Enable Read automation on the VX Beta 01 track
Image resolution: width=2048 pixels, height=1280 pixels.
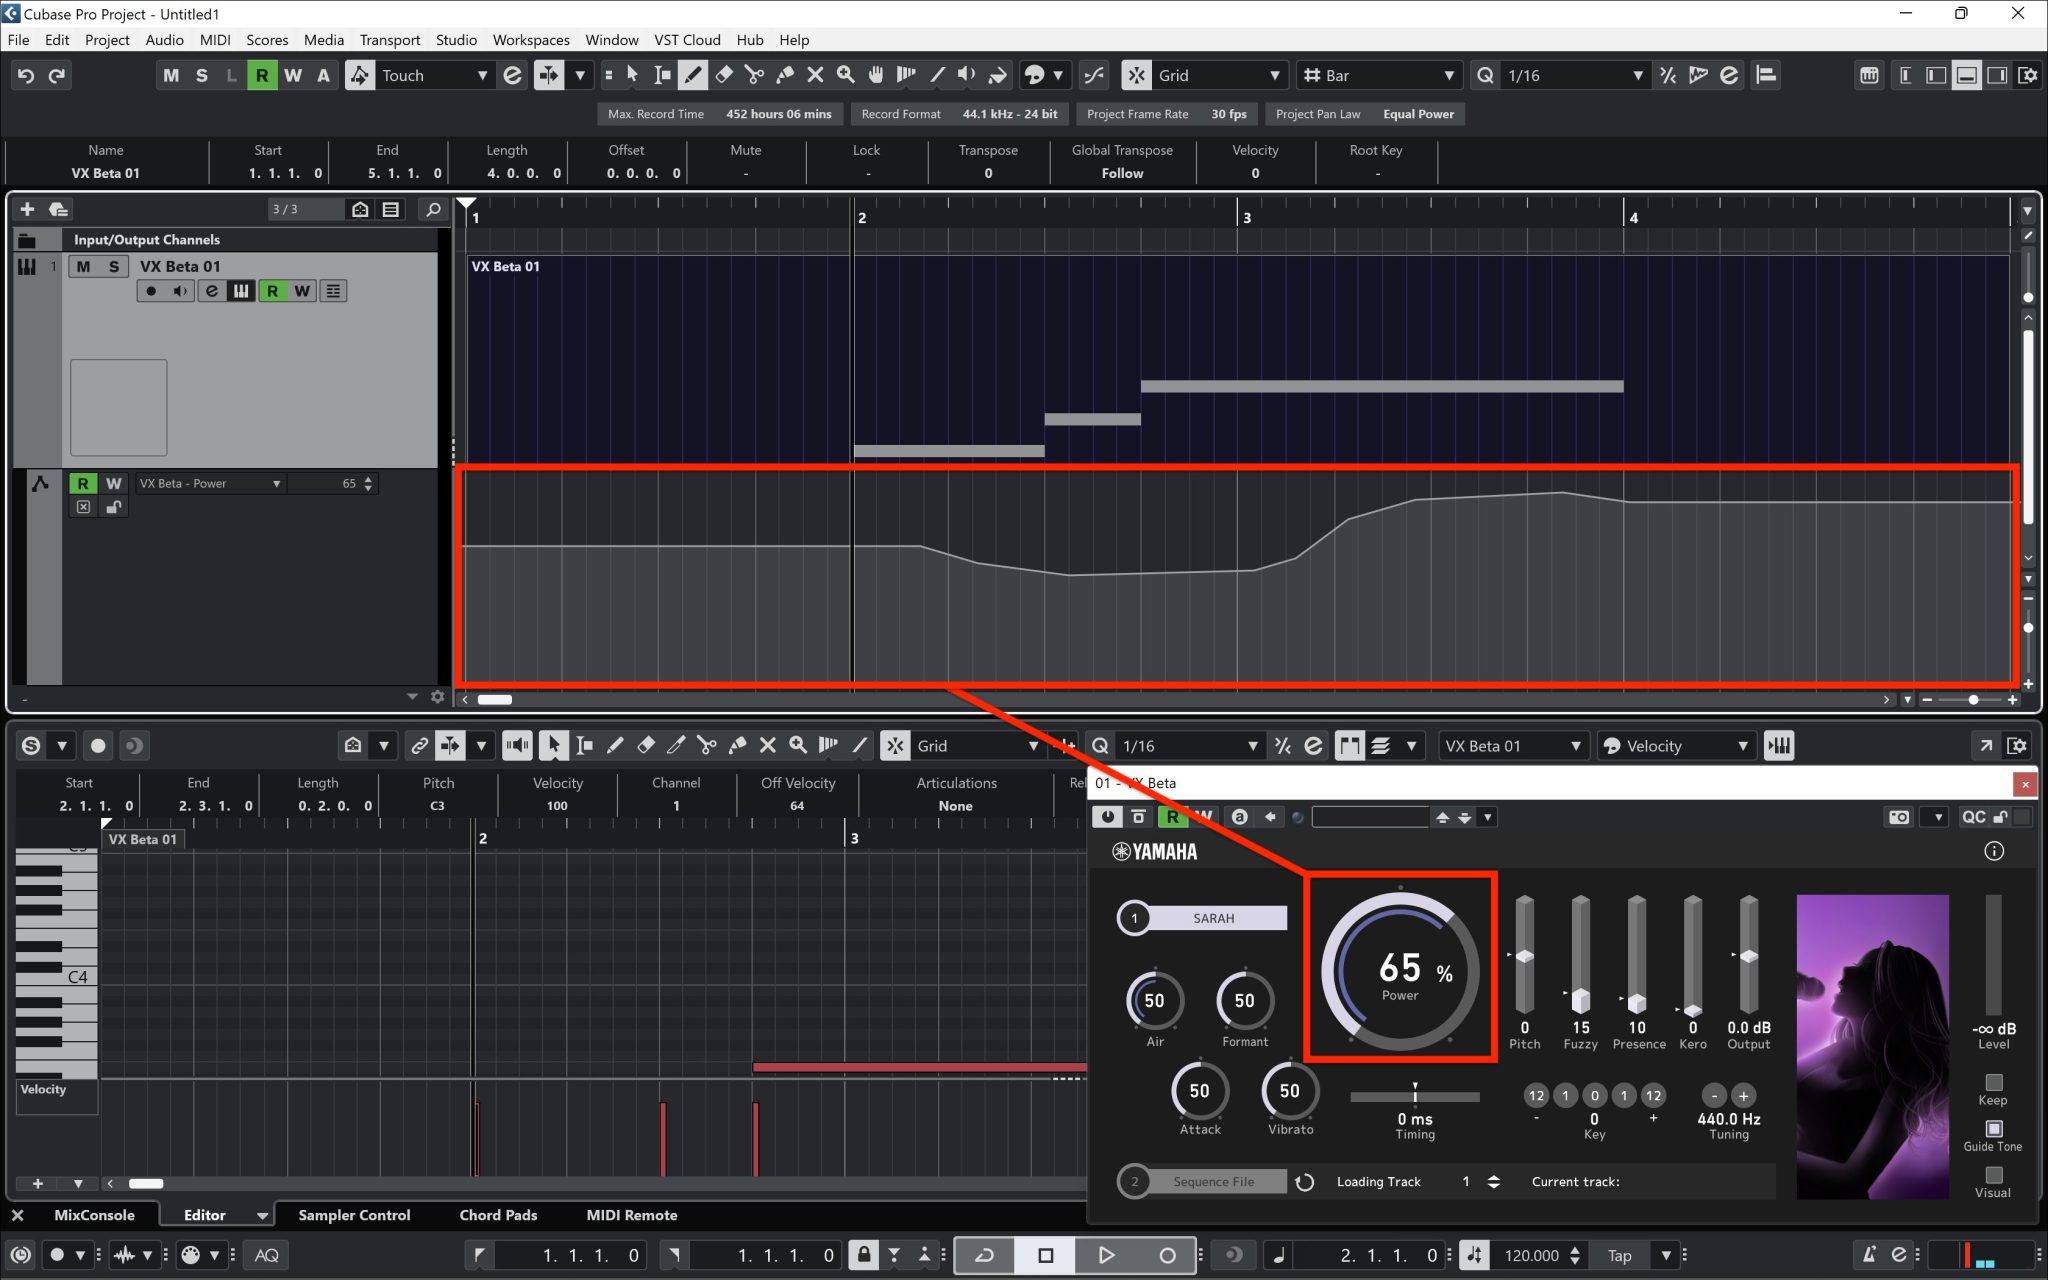[x=272, y=290]
